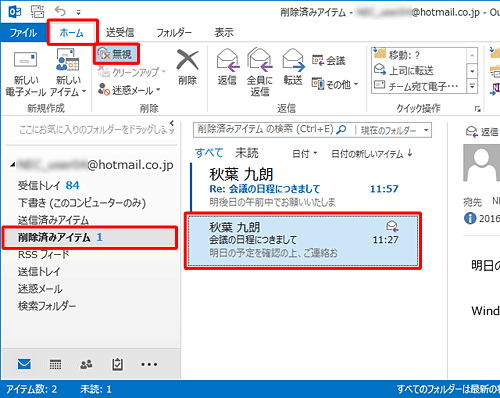
Task: Show All (すべて) messages filter
Action: coord(209,153)
